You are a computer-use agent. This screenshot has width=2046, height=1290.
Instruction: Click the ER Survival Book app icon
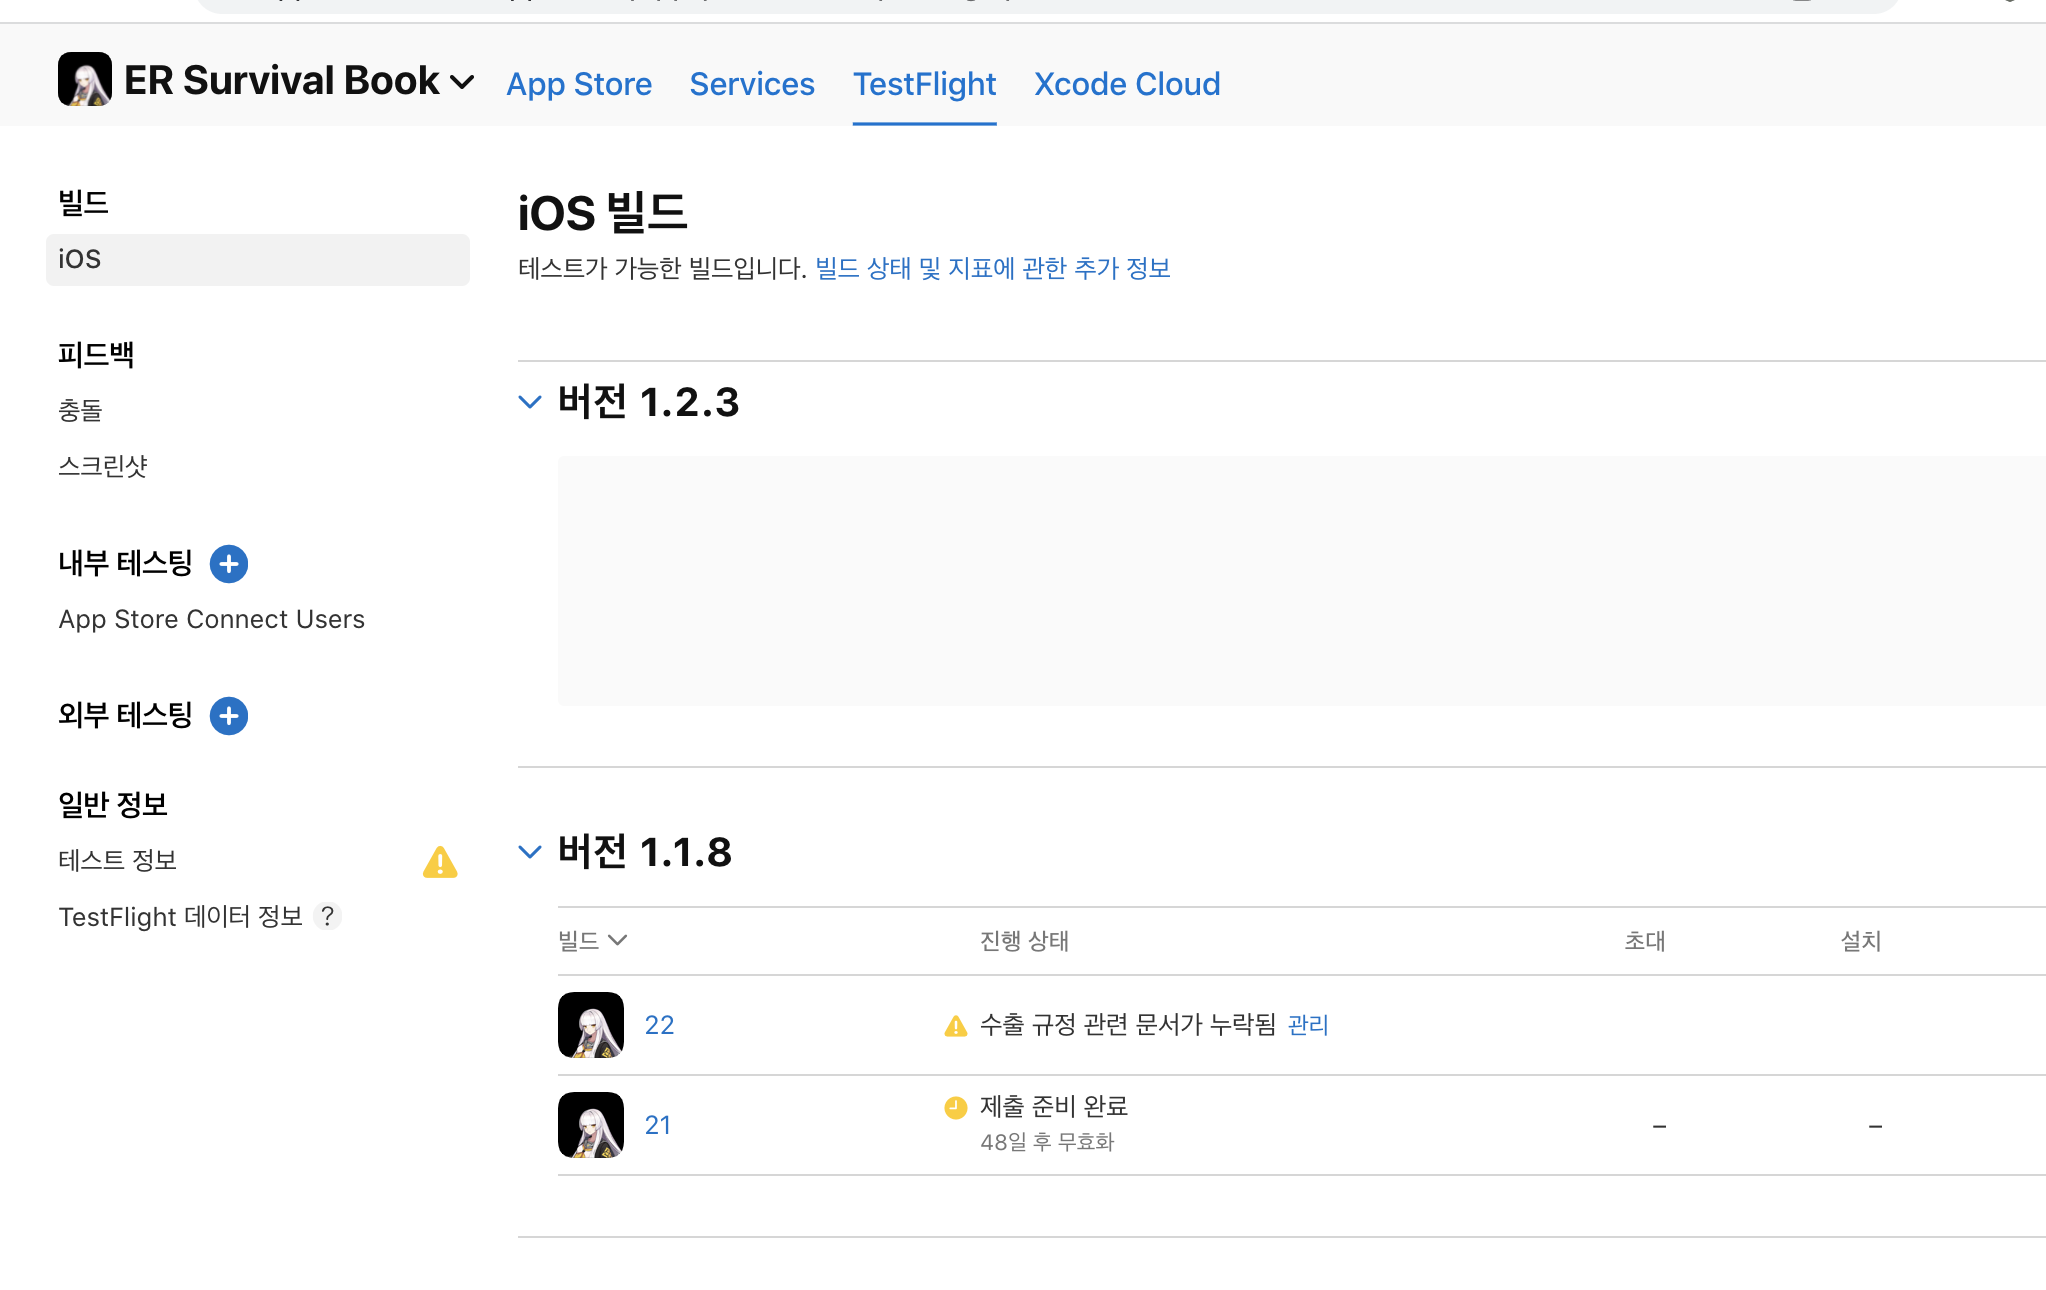pos(85,80)
